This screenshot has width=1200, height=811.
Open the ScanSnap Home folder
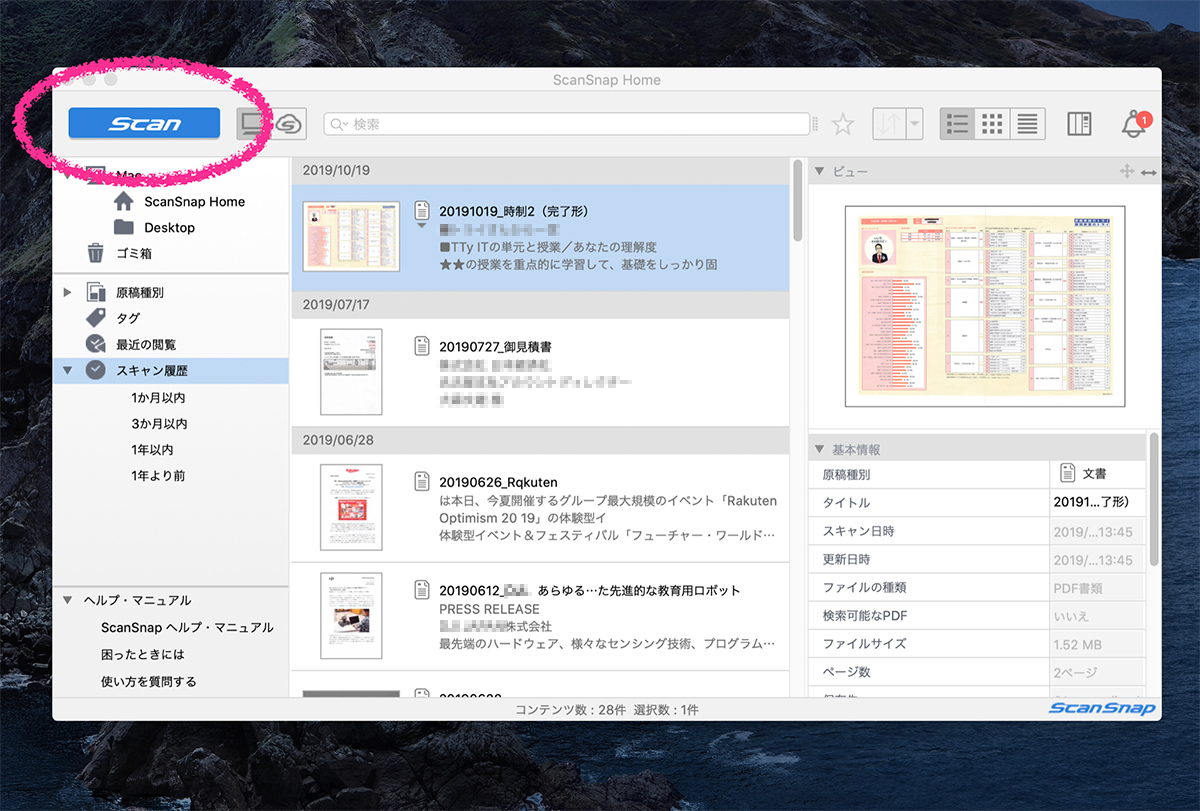[194, 201]
